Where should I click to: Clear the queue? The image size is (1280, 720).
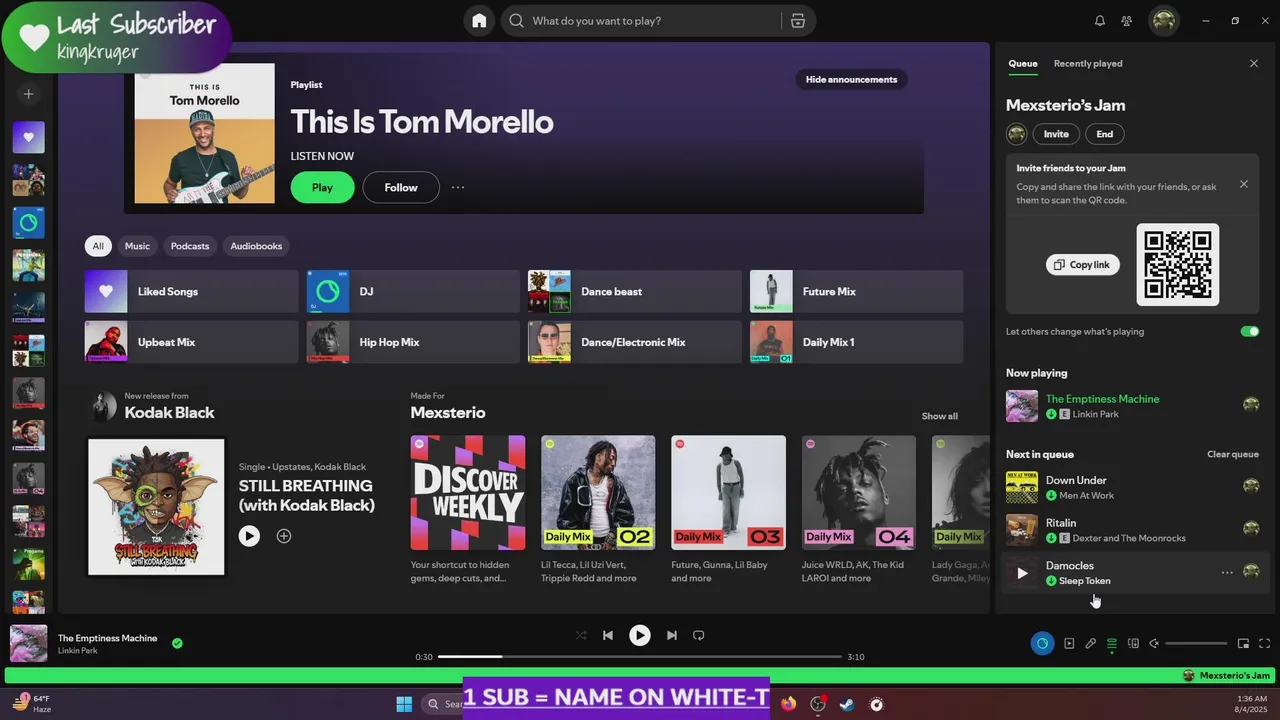pos(1232,454)
